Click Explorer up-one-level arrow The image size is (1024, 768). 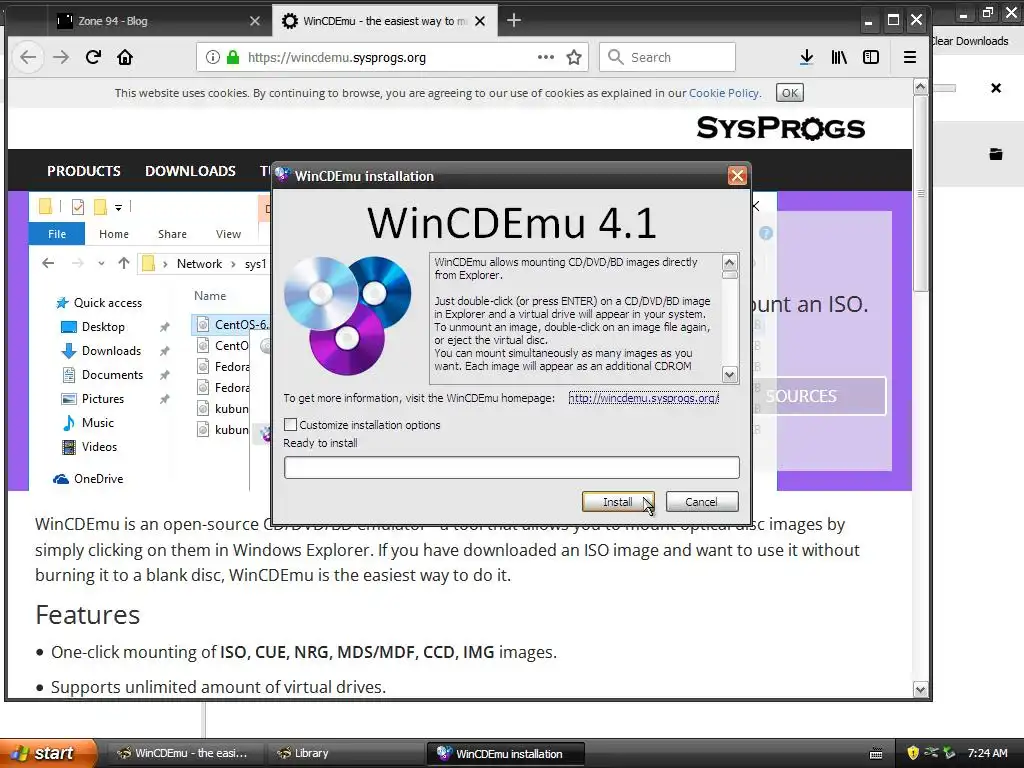coord(123,263)
